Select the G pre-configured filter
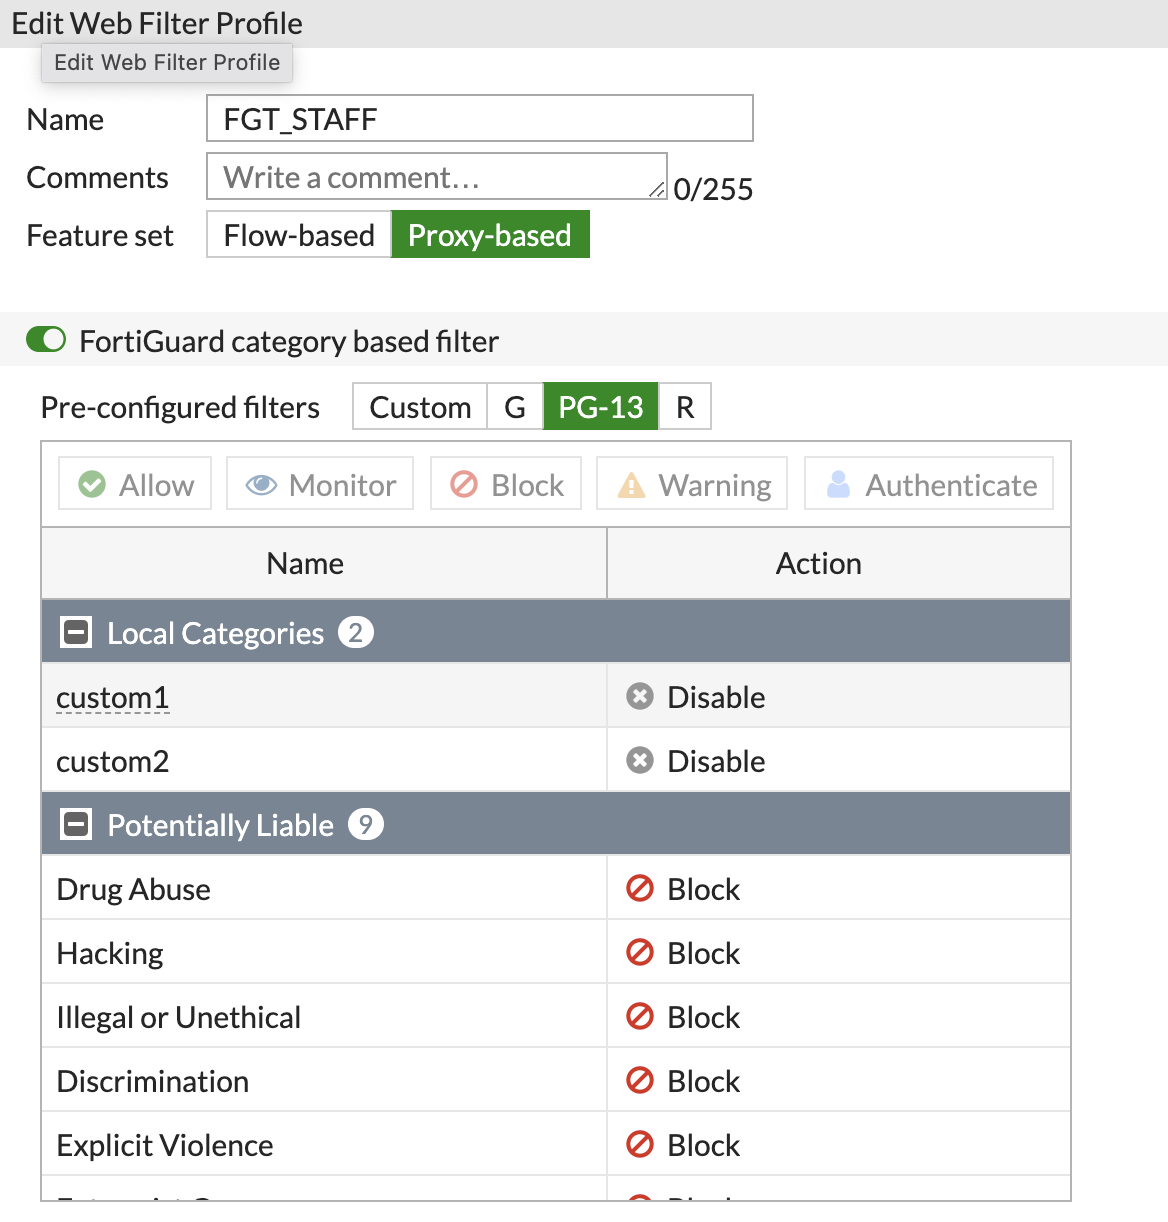 [x=514, y=406]
